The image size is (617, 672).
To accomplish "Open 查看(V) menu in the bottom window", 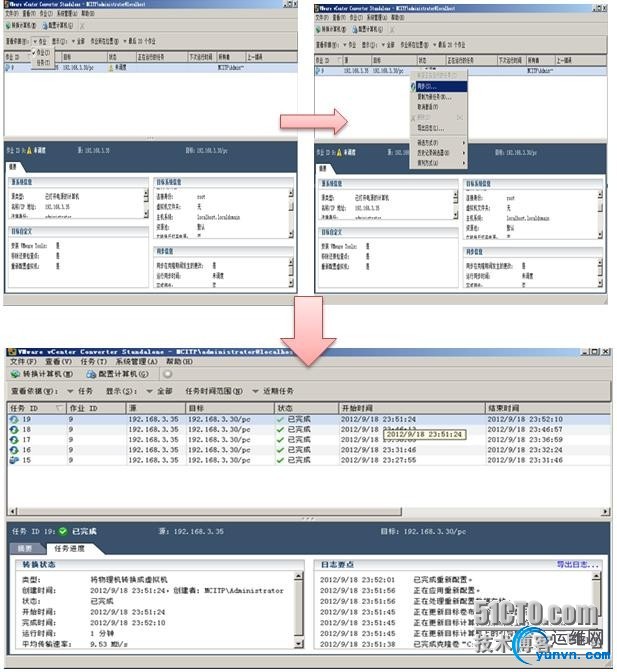I will tap(58, 362).
